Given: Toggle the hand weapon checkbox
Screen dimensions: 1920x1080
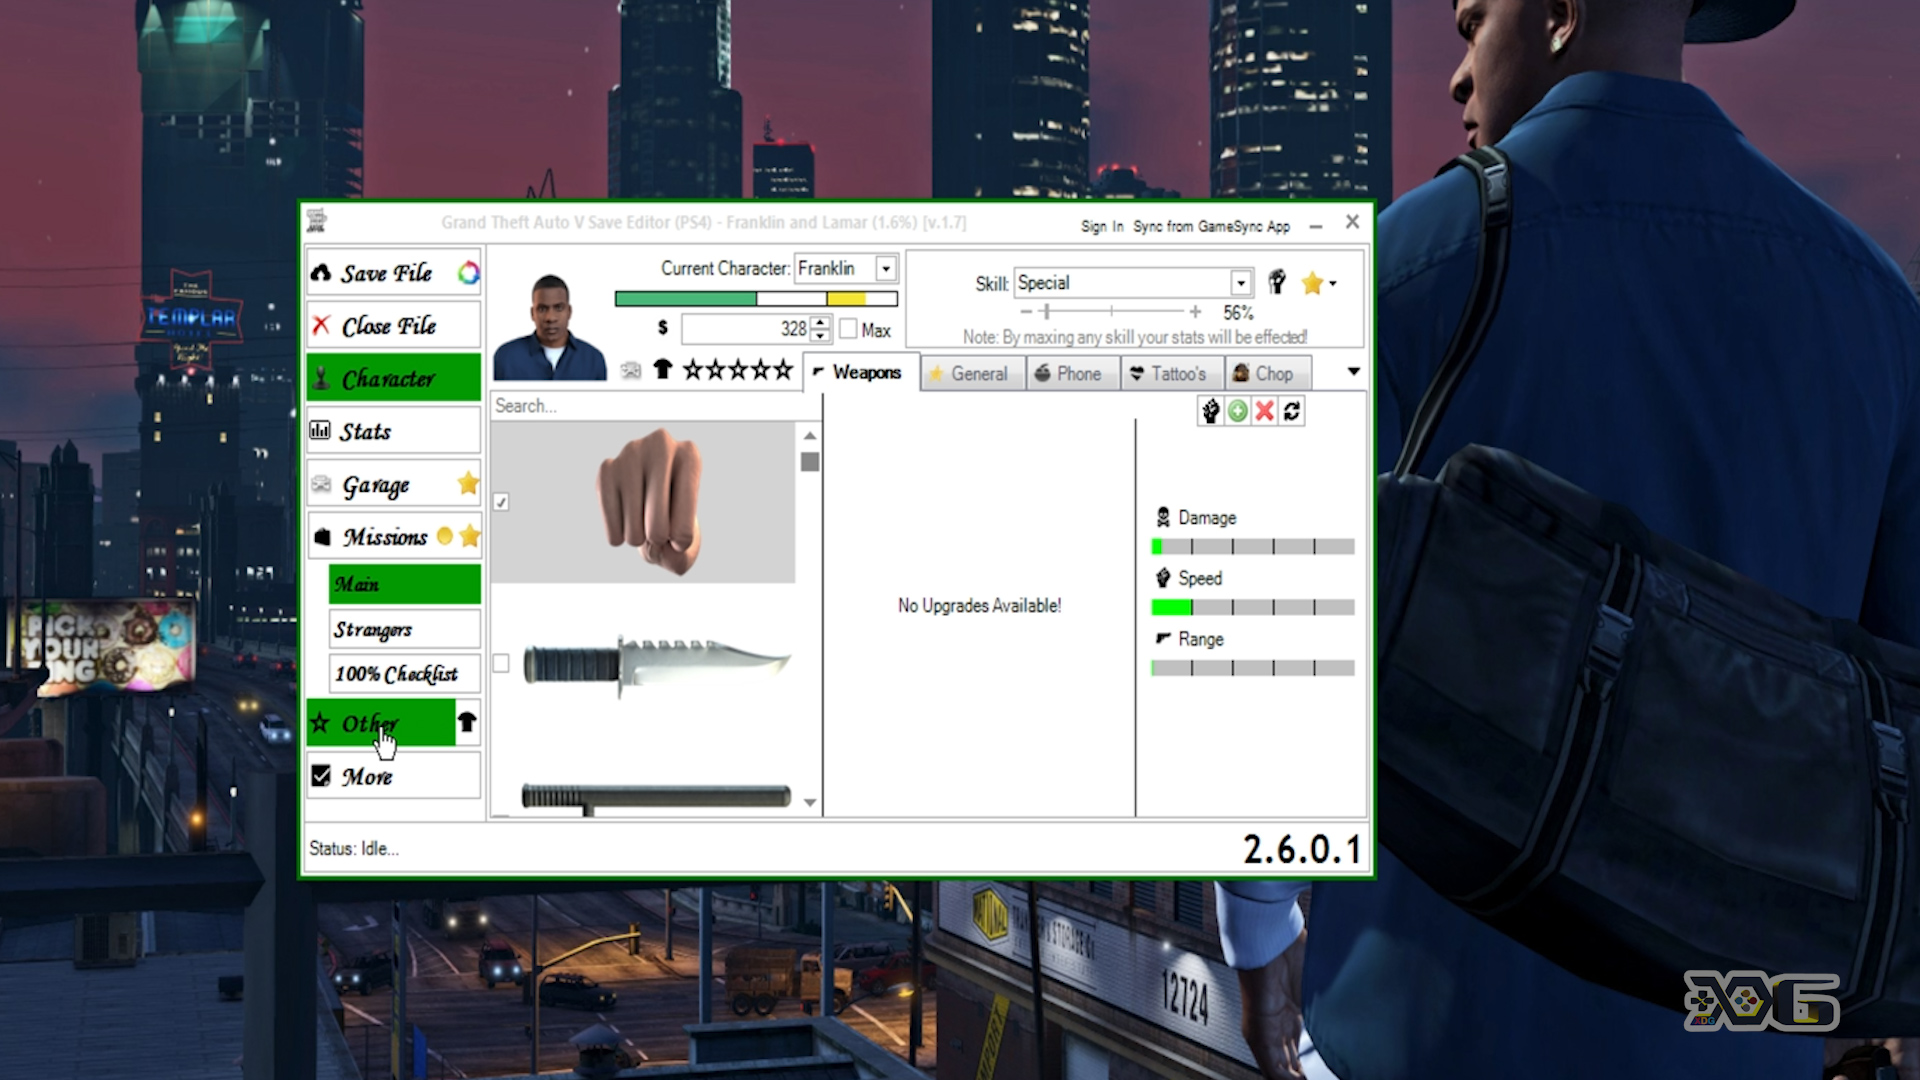Looking at the screenshot, I should tap(500, 502).
